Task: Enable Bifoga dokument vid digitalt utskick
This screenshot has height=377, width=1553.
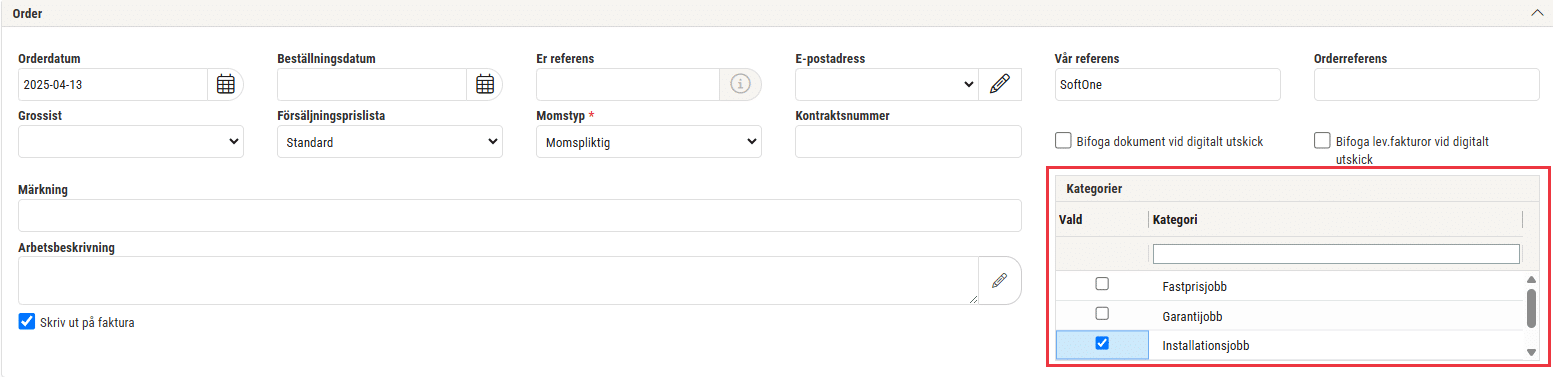Action: click(1063, 141)
